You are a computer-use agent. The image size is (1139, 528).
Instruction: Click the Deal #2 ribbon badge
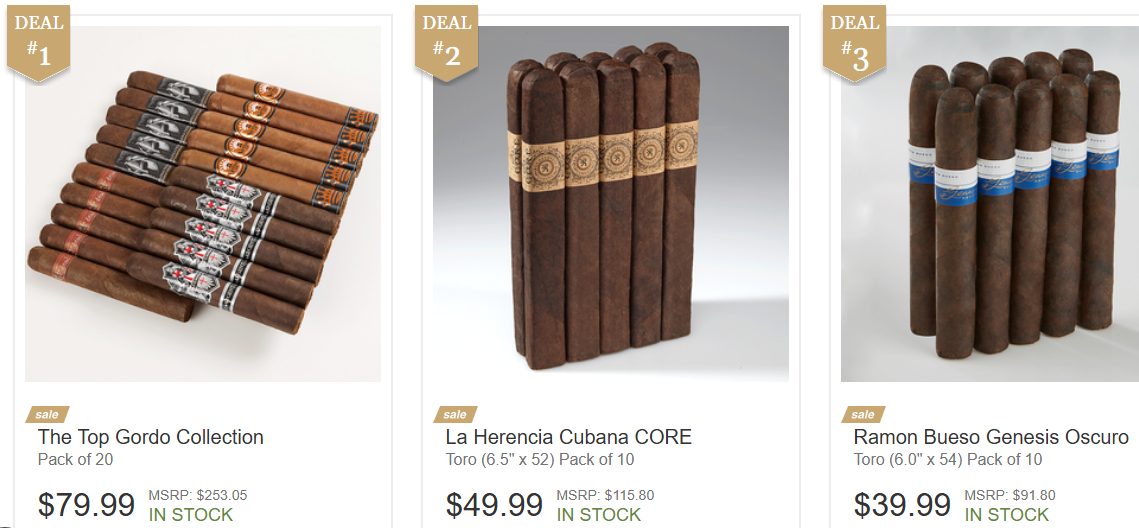click(x=446, y=42)
